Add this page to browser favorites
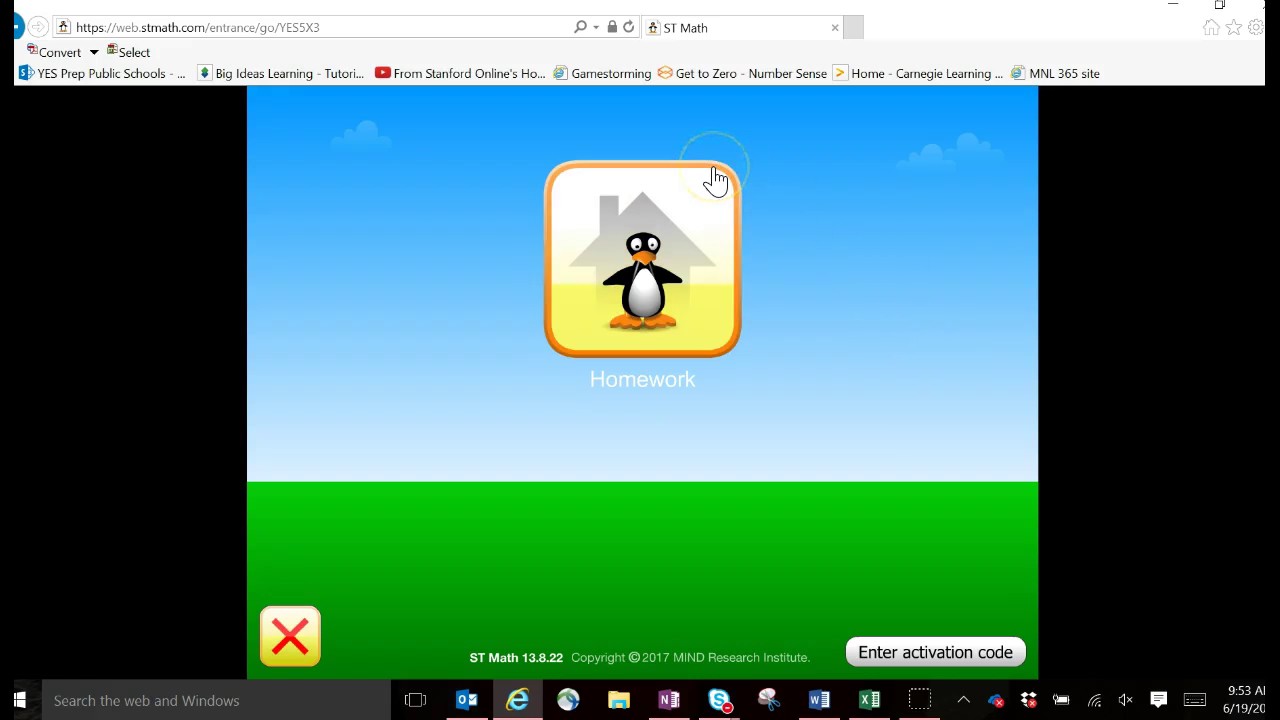Viewport: 1280px width, 720px height. tap(1234, 27)
